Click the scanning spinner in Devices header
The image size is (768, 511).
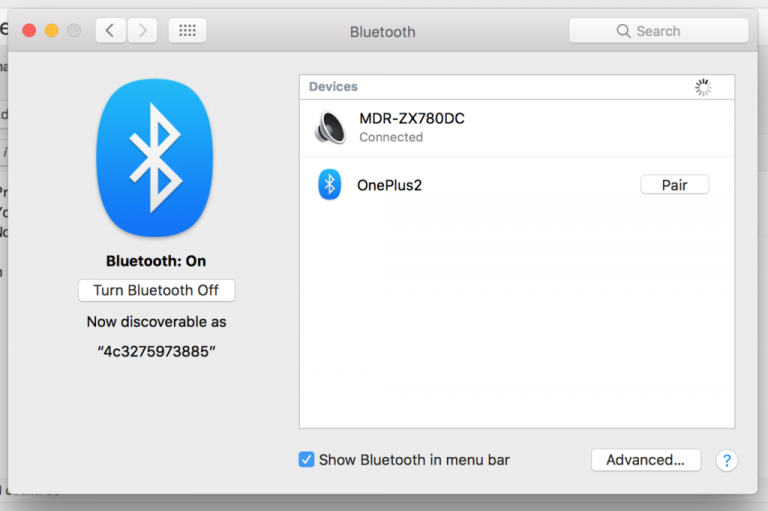point(703,88)
